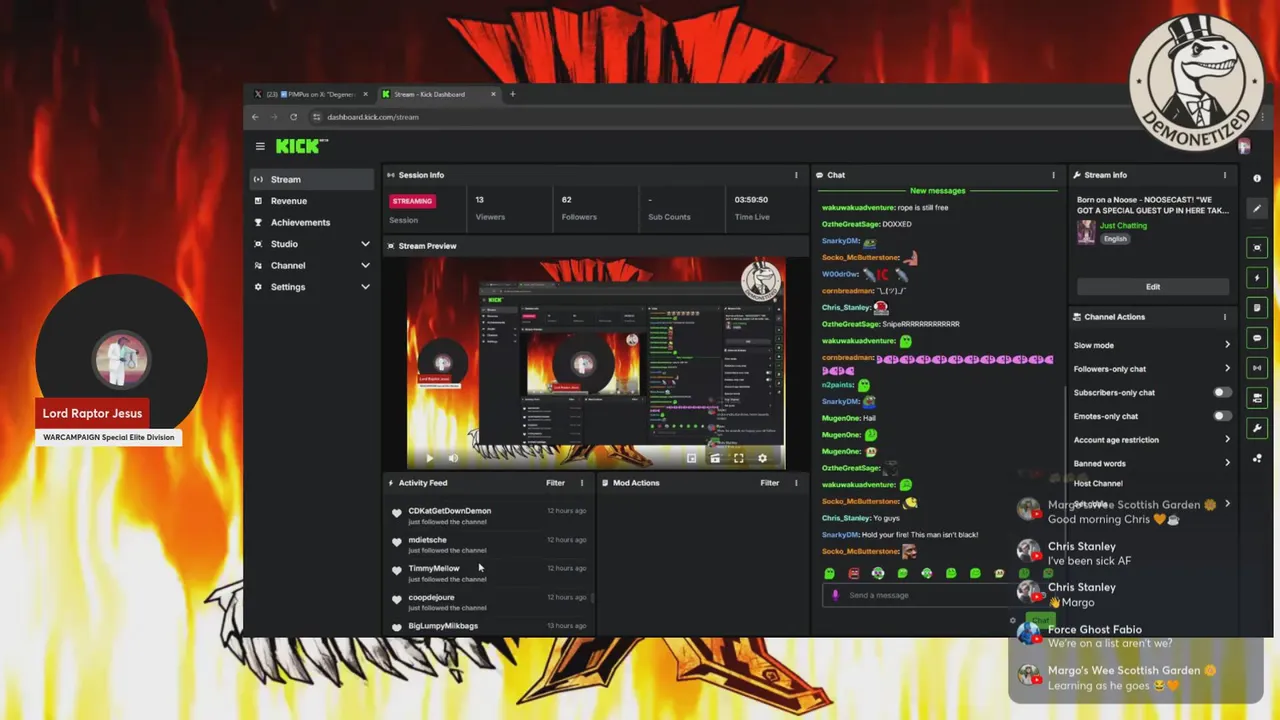Select Achievements in left navigation
The image size is (1280, 720).
pos(312,222)
